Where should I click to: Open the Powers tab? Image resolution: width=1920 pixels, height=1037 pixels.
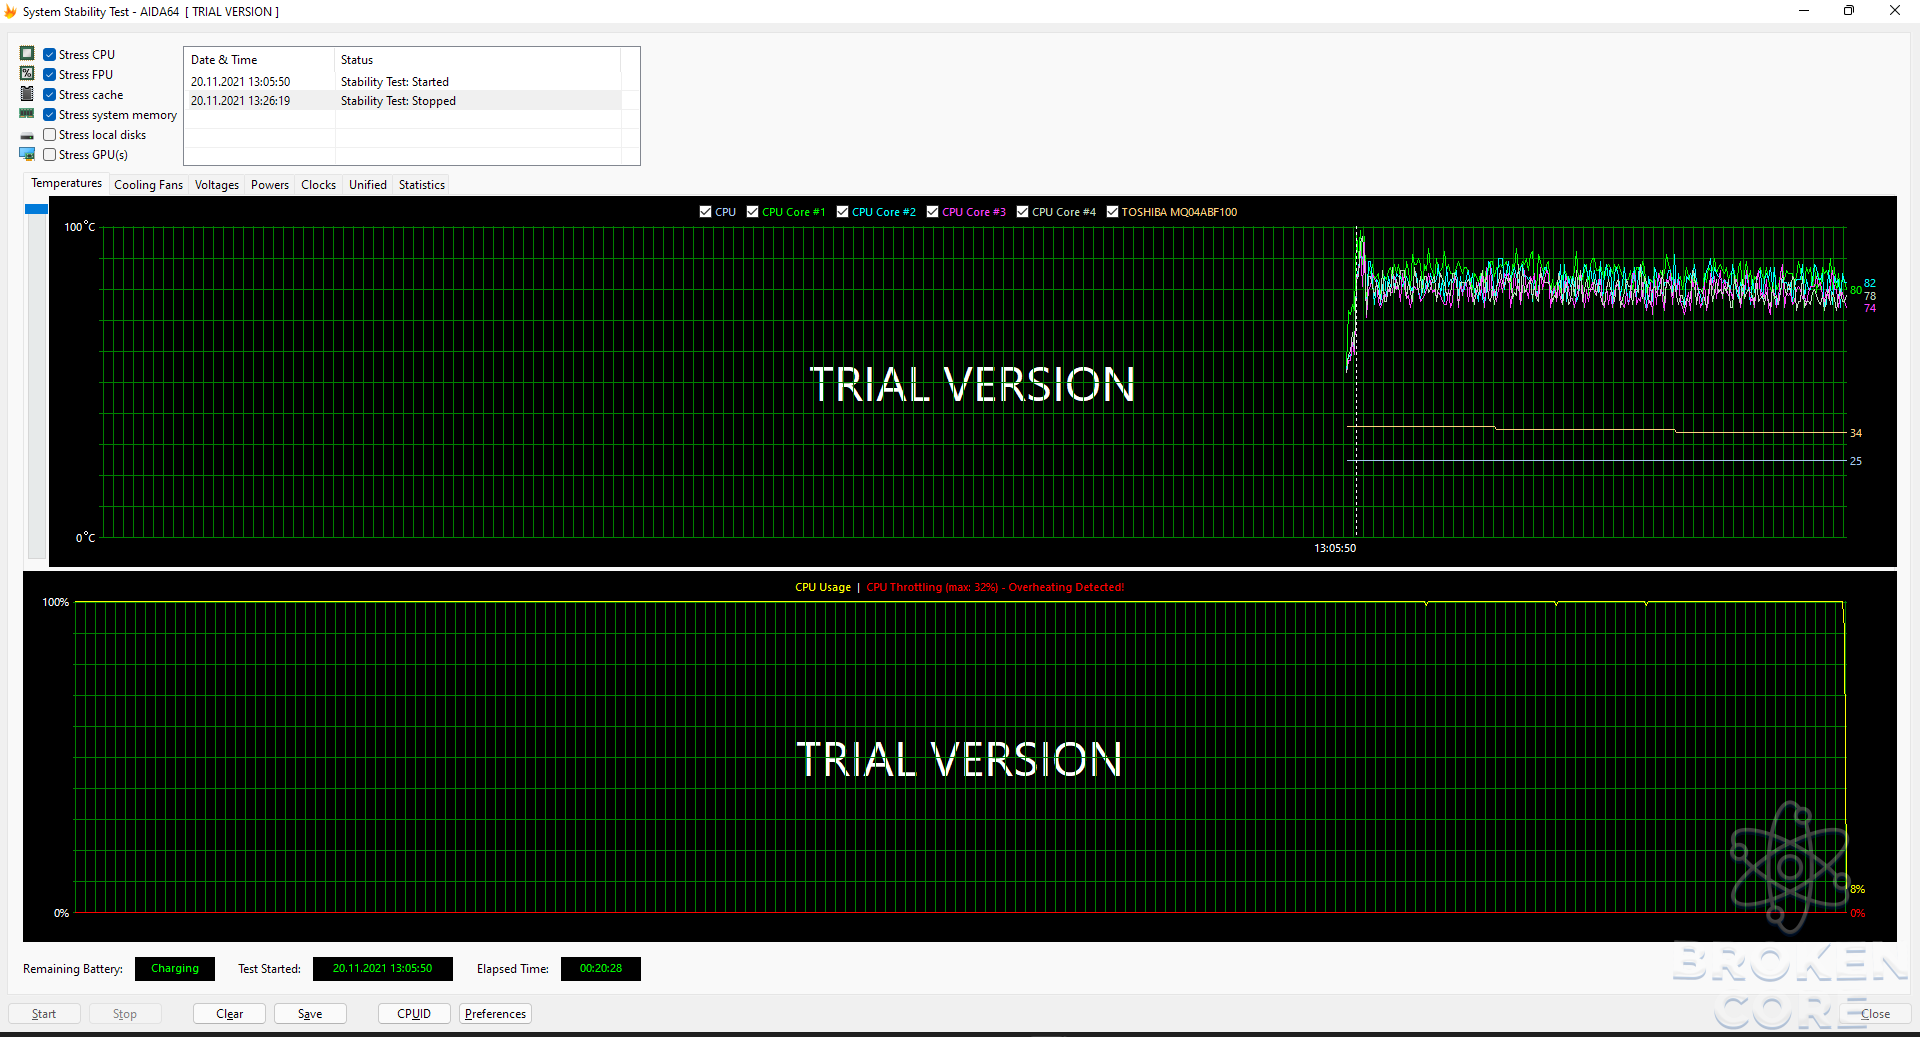point(270,185)
